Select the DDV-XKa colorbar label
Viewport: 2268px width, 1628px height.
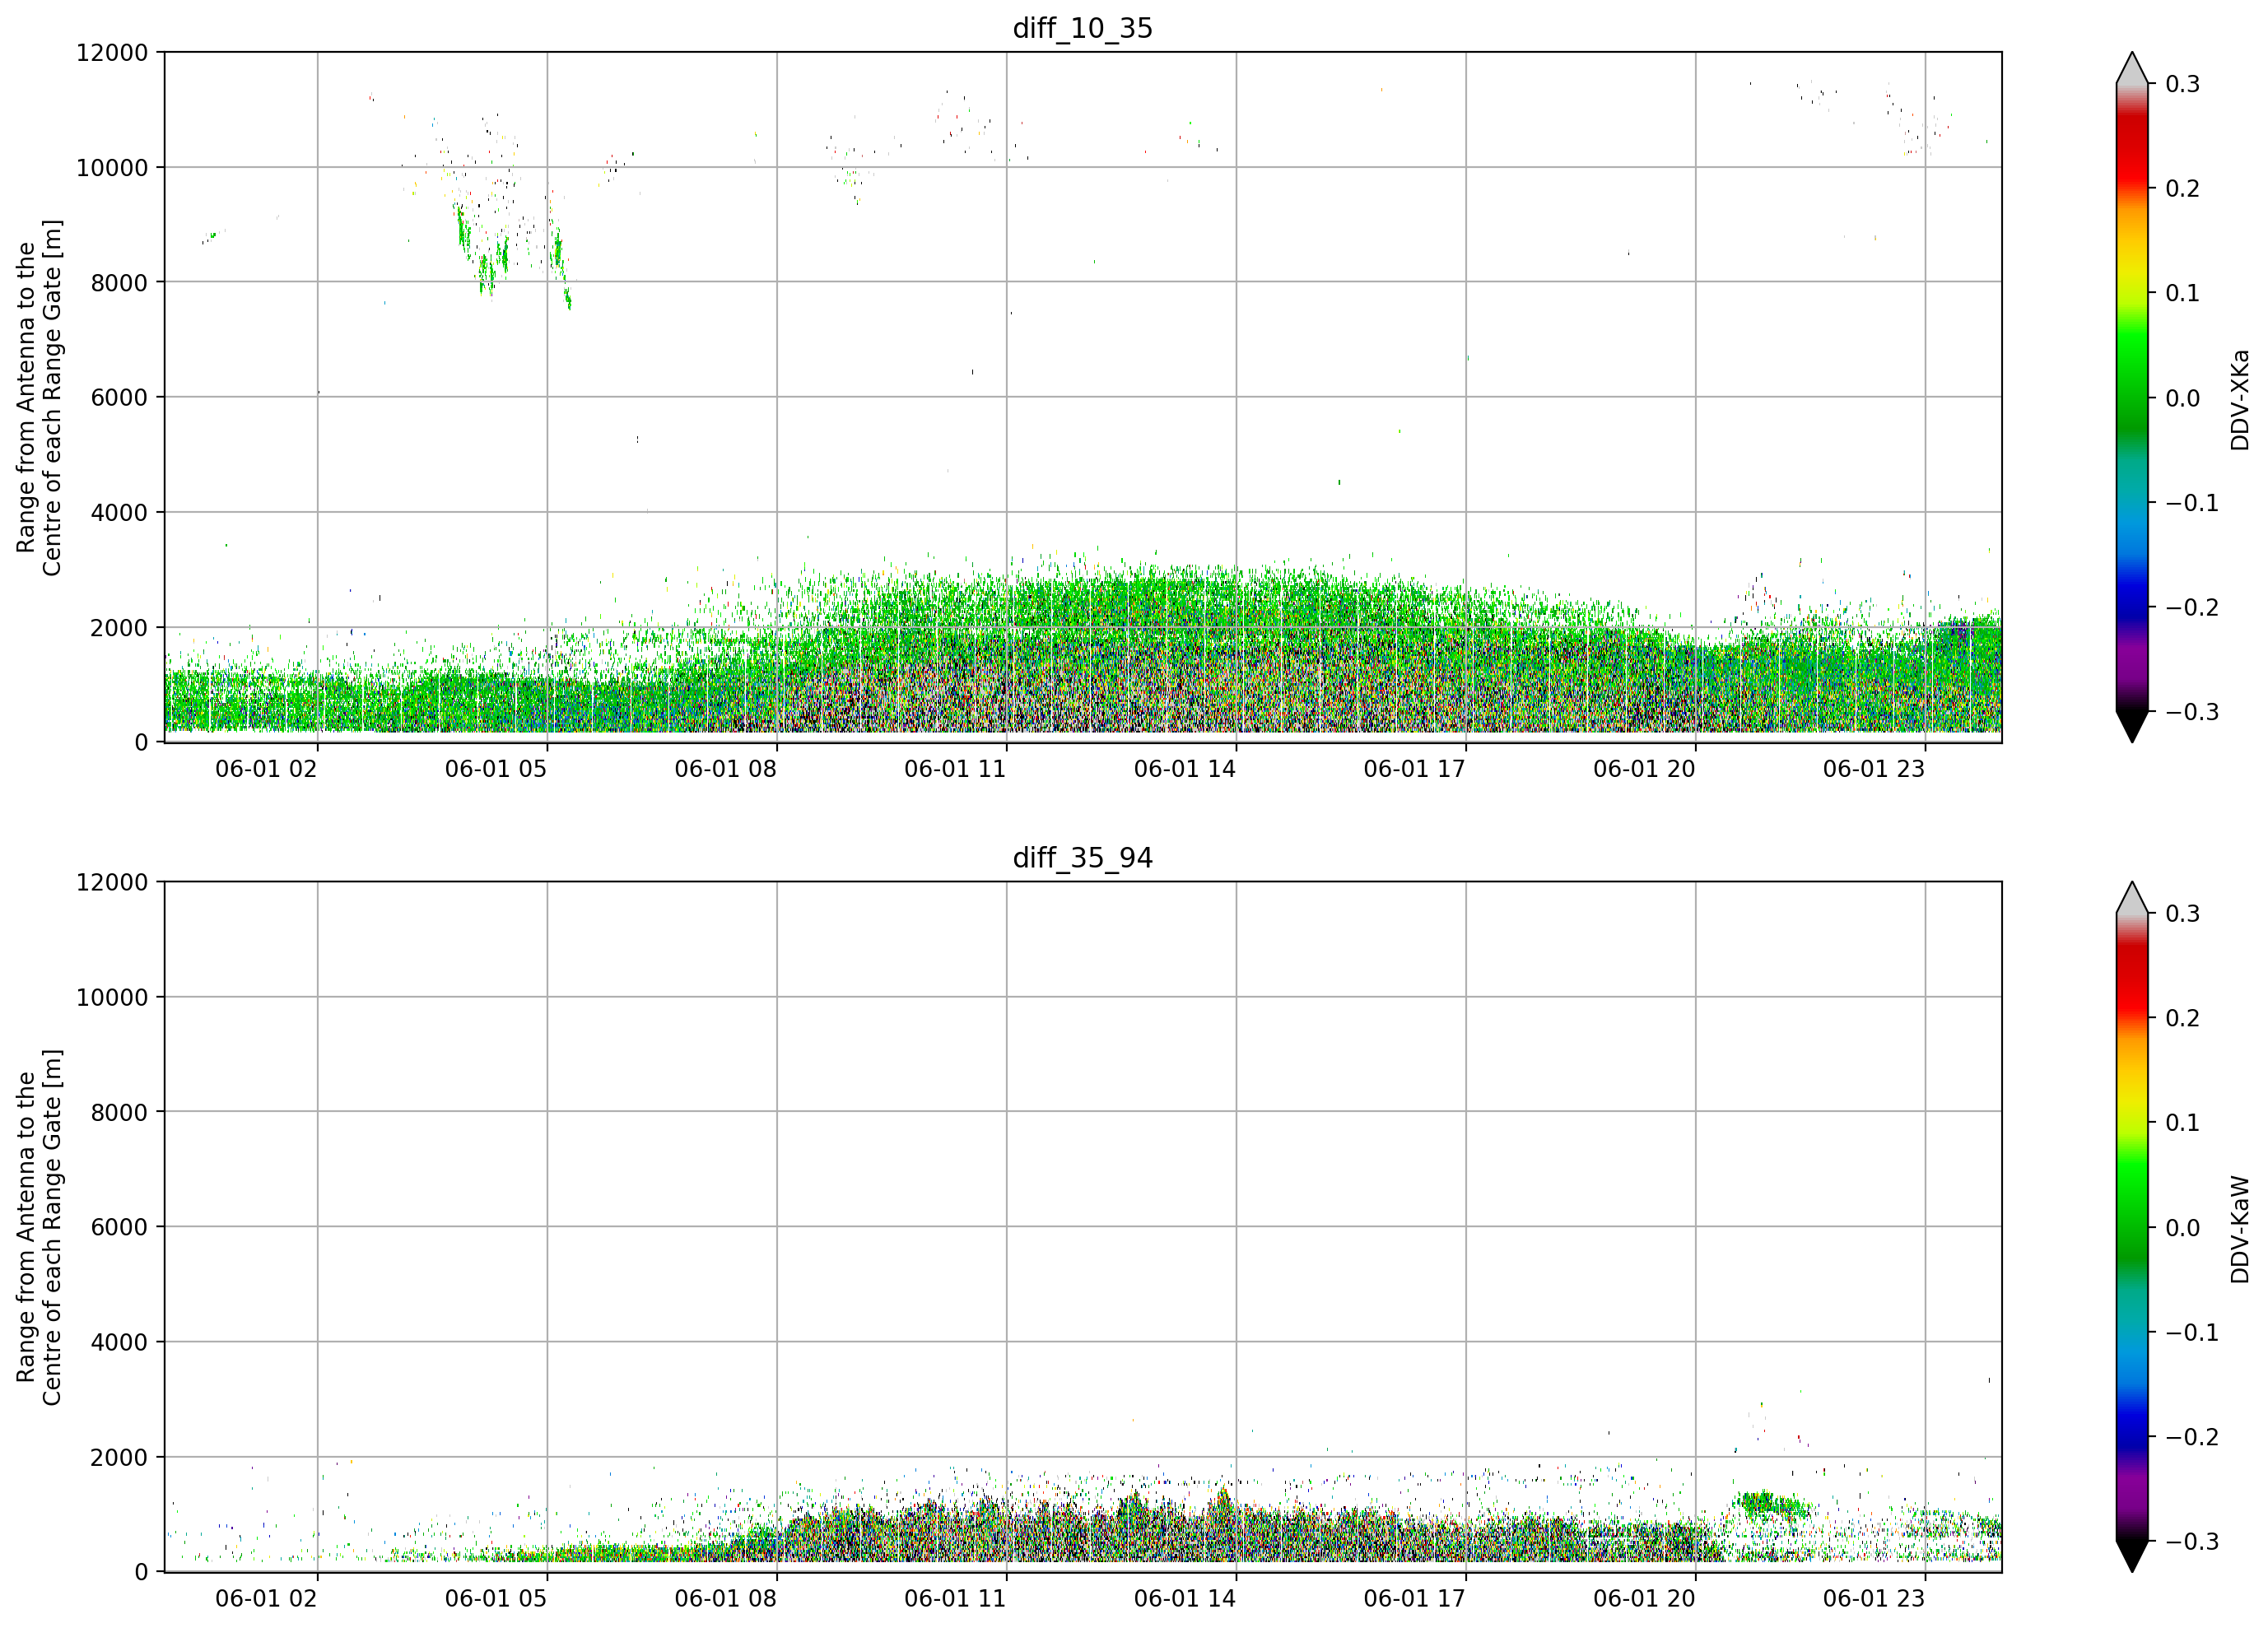point(2240,400)
